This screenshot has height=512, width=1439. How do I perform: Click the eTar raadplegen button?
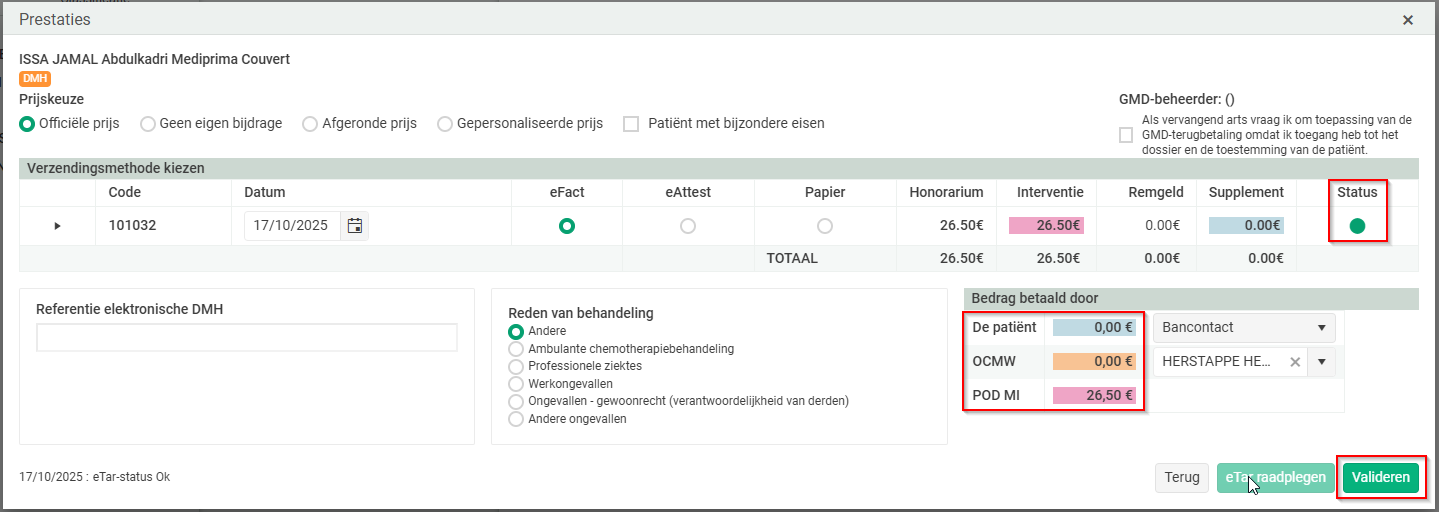1276,478
